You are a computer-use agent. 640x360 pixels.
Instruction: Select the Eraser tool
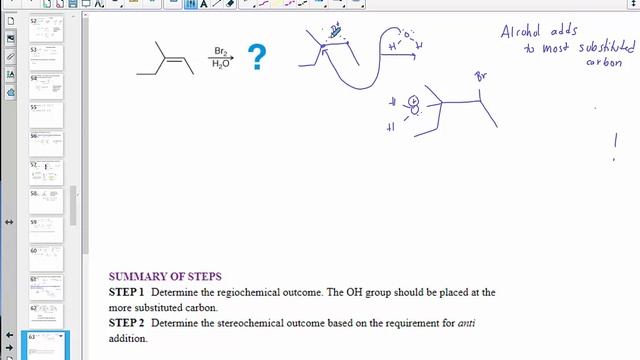point(230,4)
